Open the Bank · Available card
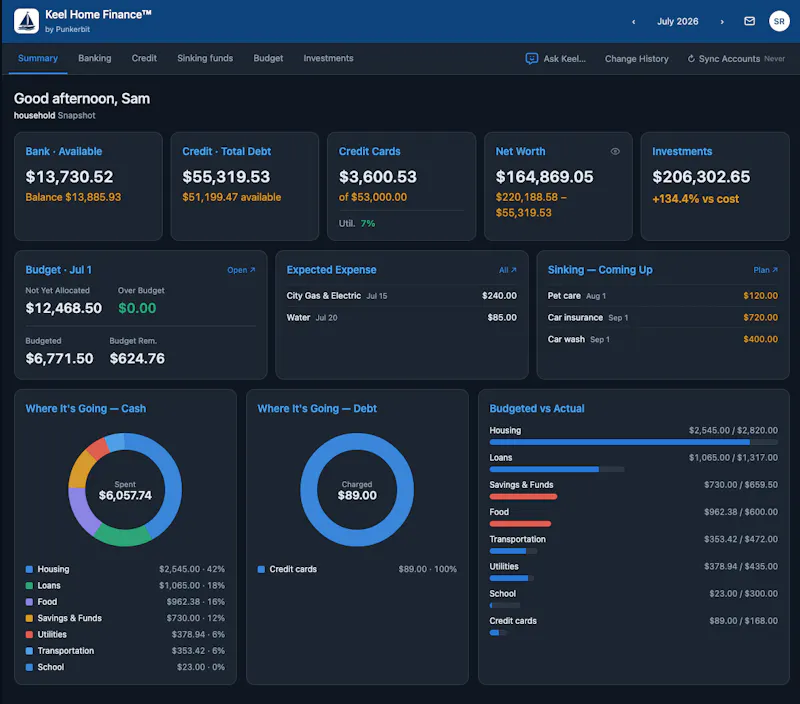800x704 pixels. point(88,186)
